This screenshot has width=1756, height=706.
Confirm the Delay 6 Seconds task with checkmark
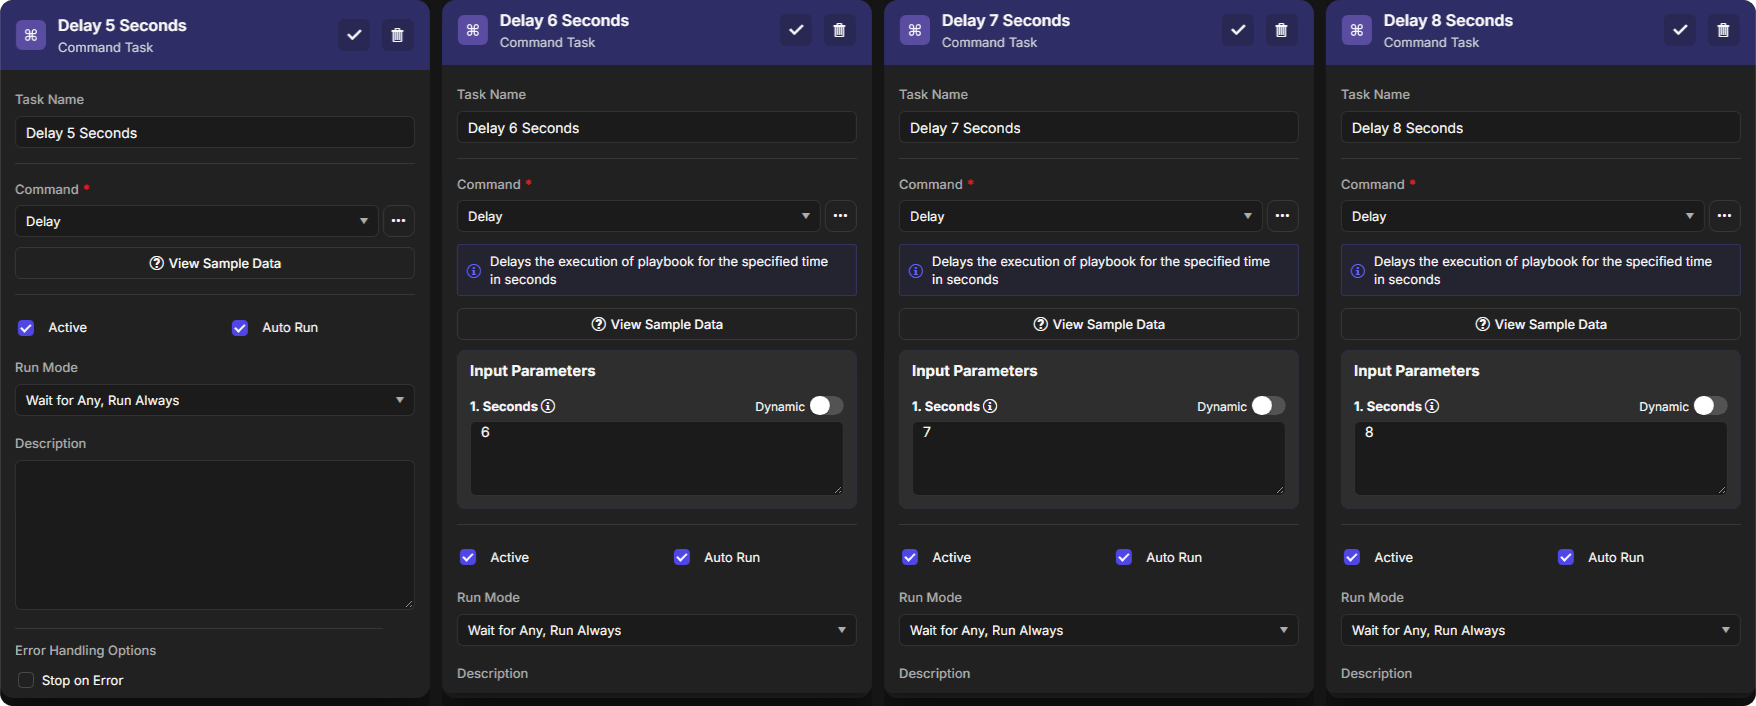796,30
